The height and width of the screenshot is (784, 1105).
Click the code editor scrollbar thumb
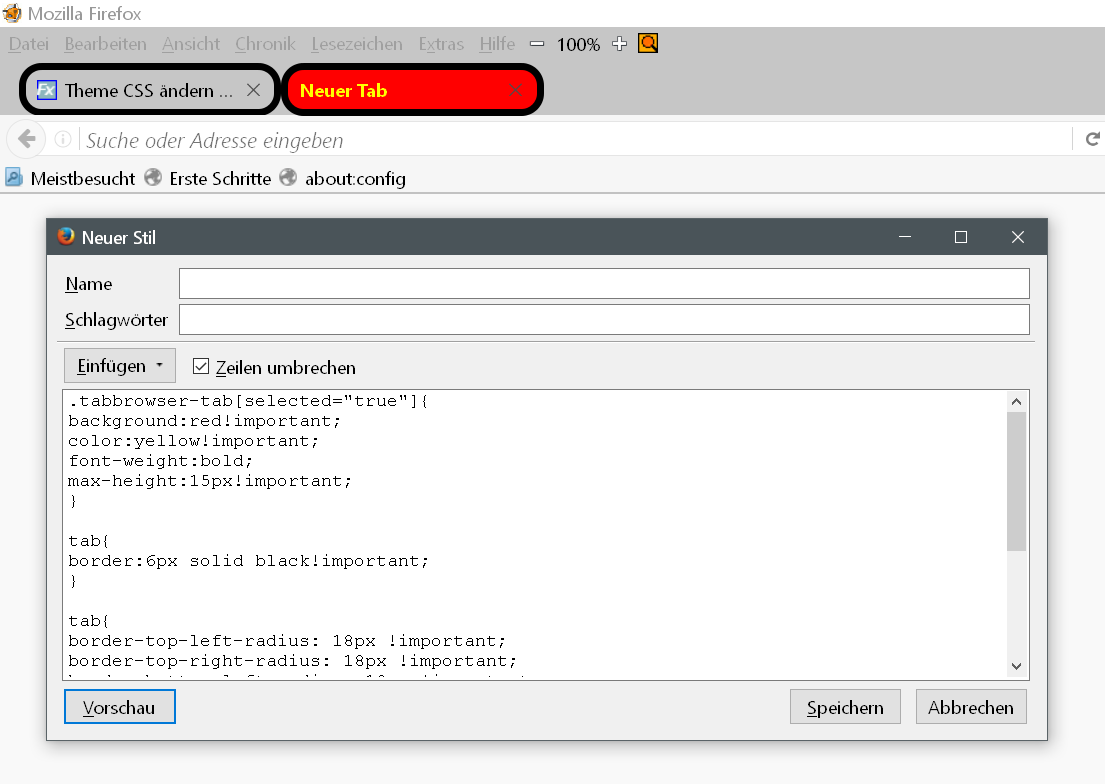coord(1016,482)
